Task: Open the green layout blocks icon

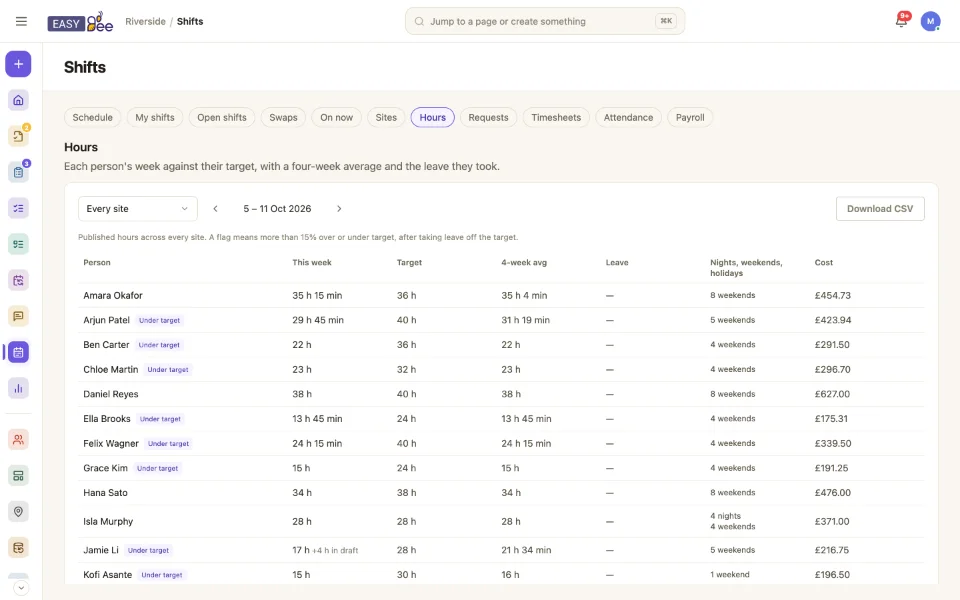Action: tap(18, 476)
